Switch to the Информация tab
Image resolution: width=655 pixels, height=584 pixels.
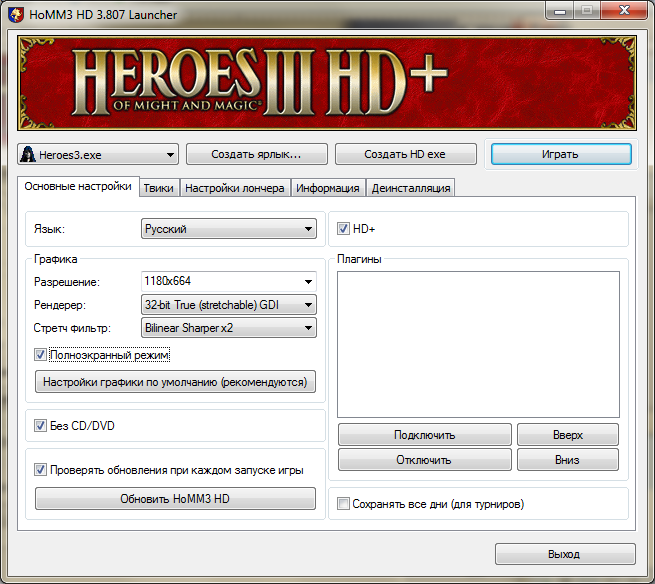[x=328, y=188]
